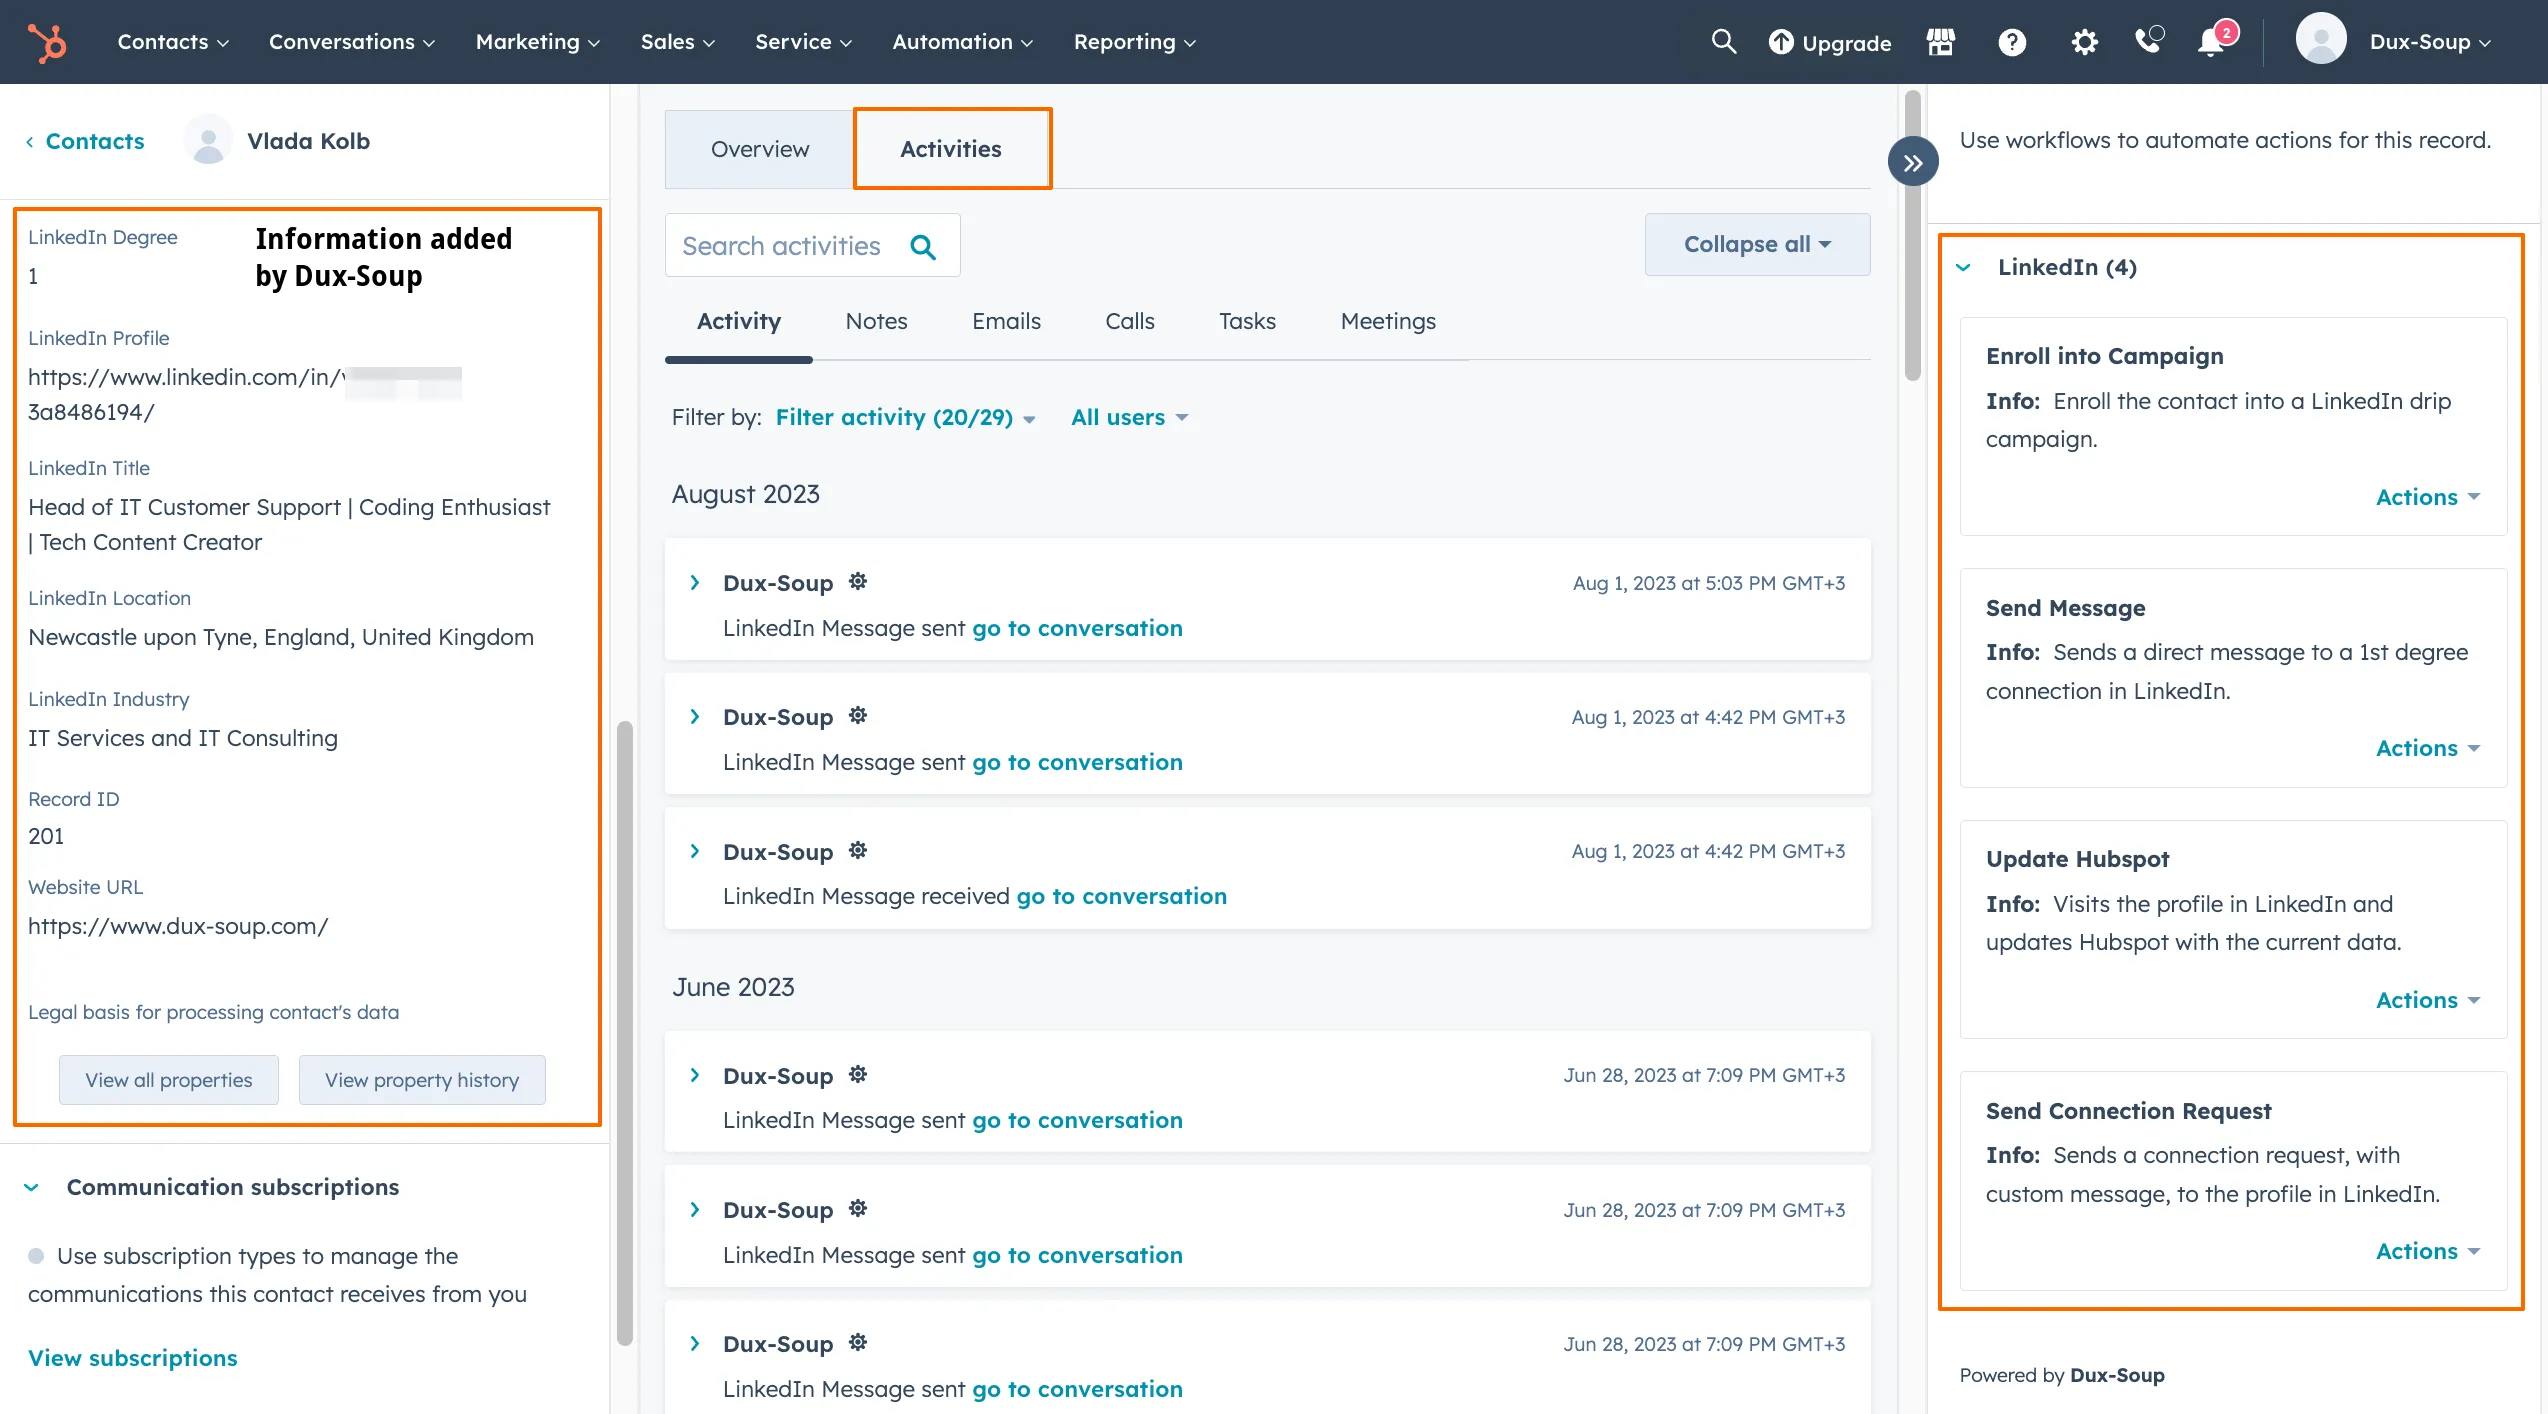Click the HubSpot sprocket logo

coord(46,42)
